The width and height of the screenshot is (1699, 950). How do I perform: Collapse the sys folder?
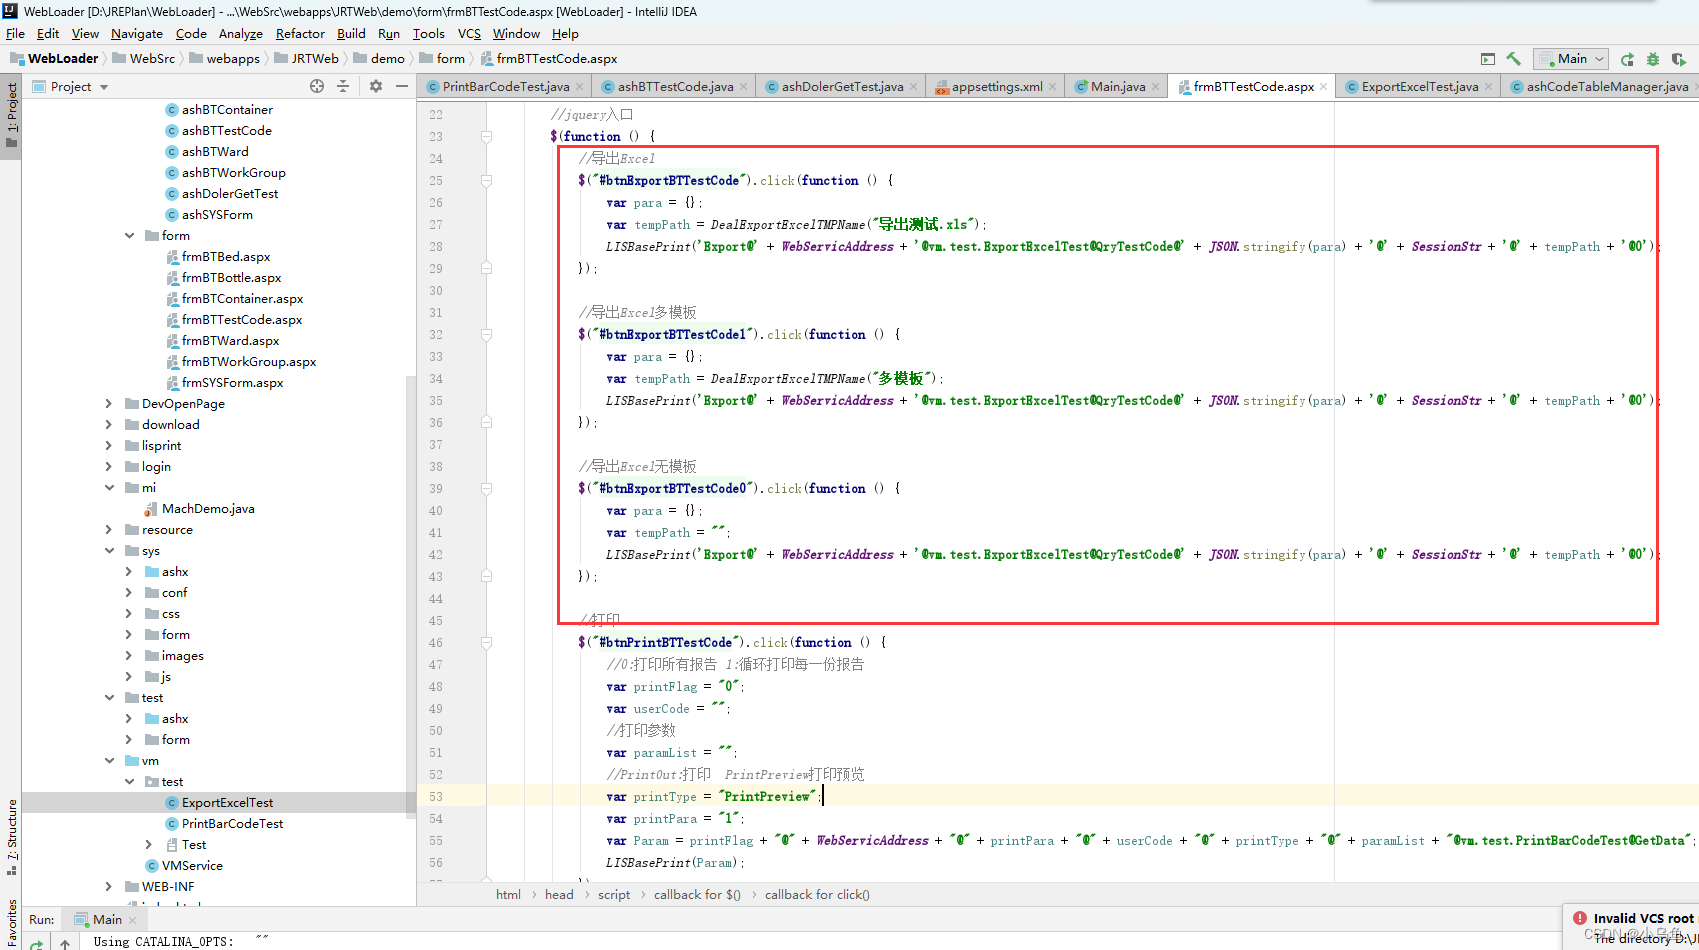click(x=109, y=551)
